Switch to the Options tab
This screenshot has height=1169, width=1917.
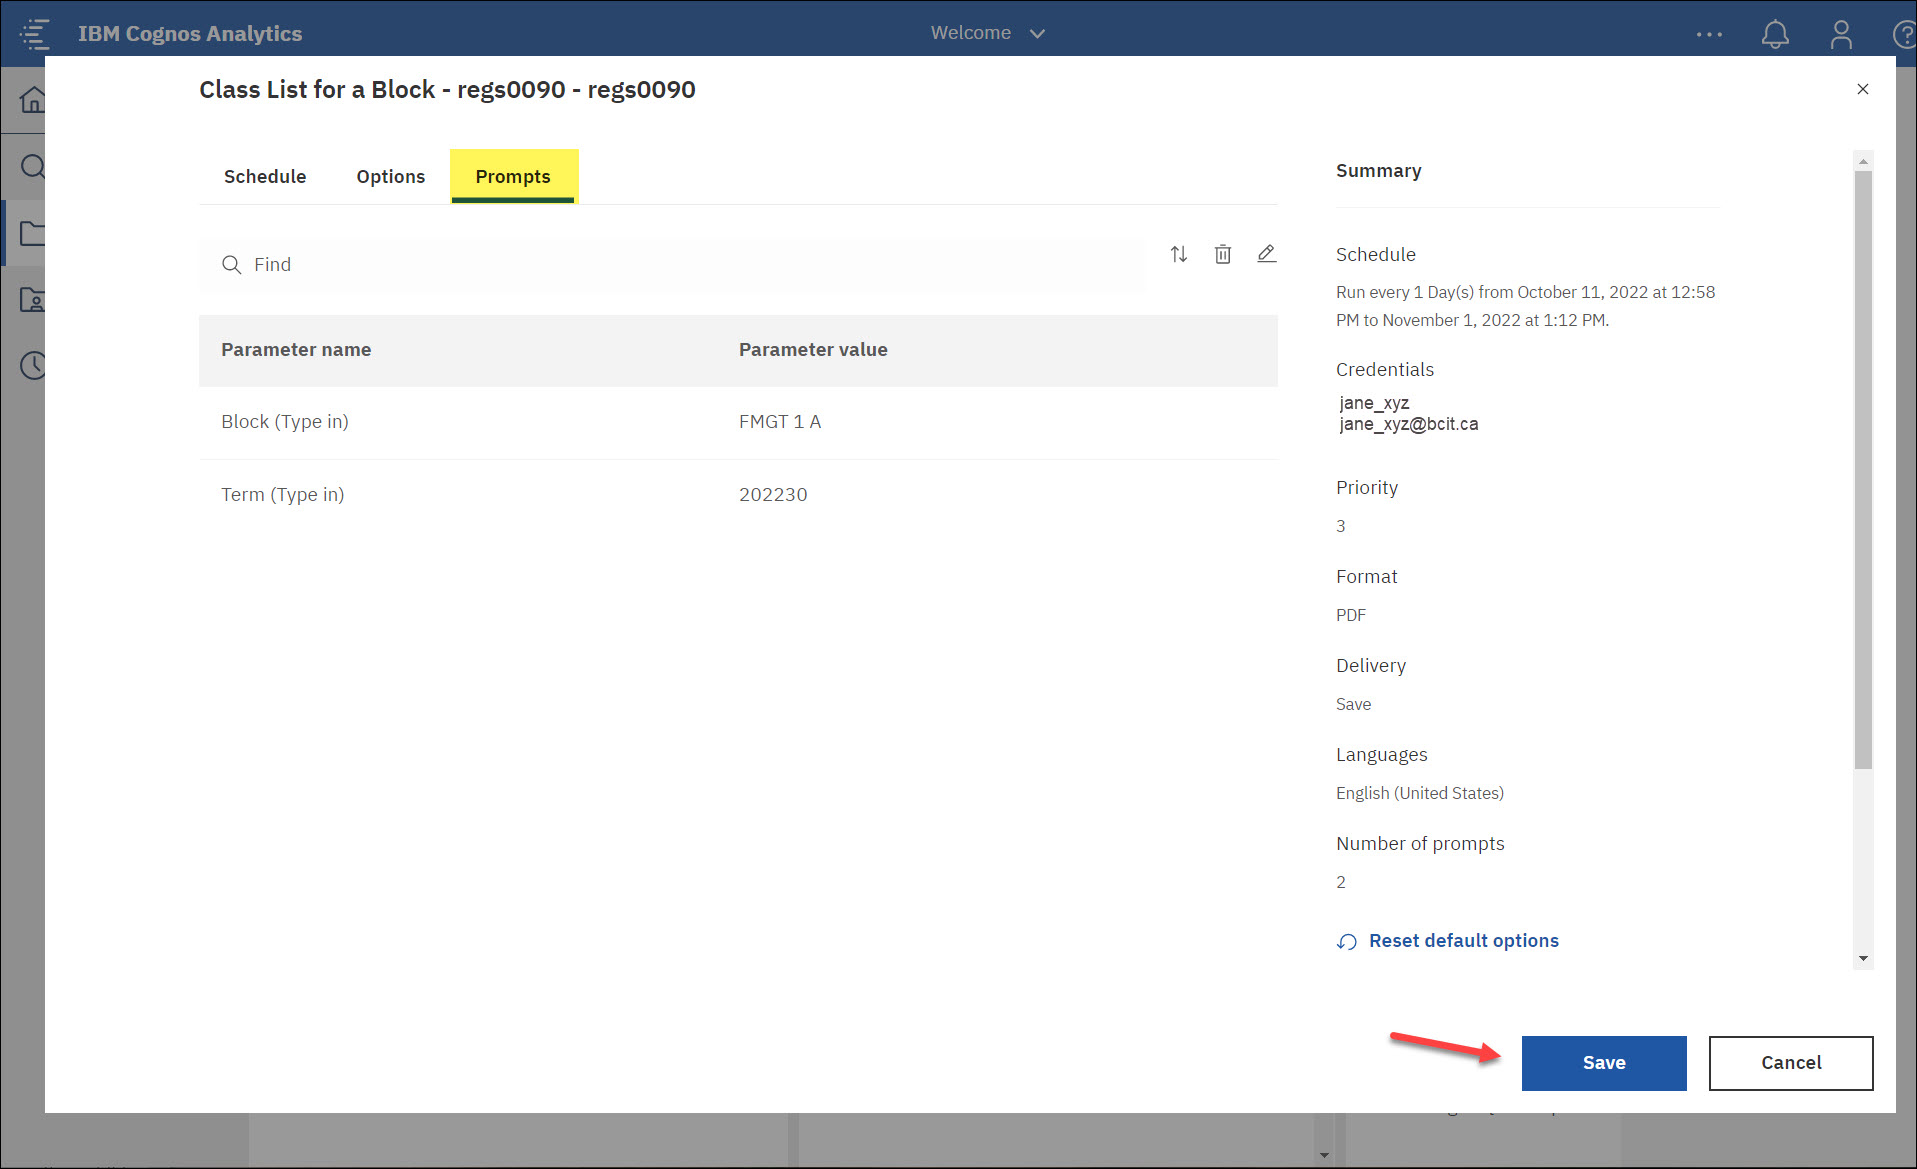pos(390,176)
